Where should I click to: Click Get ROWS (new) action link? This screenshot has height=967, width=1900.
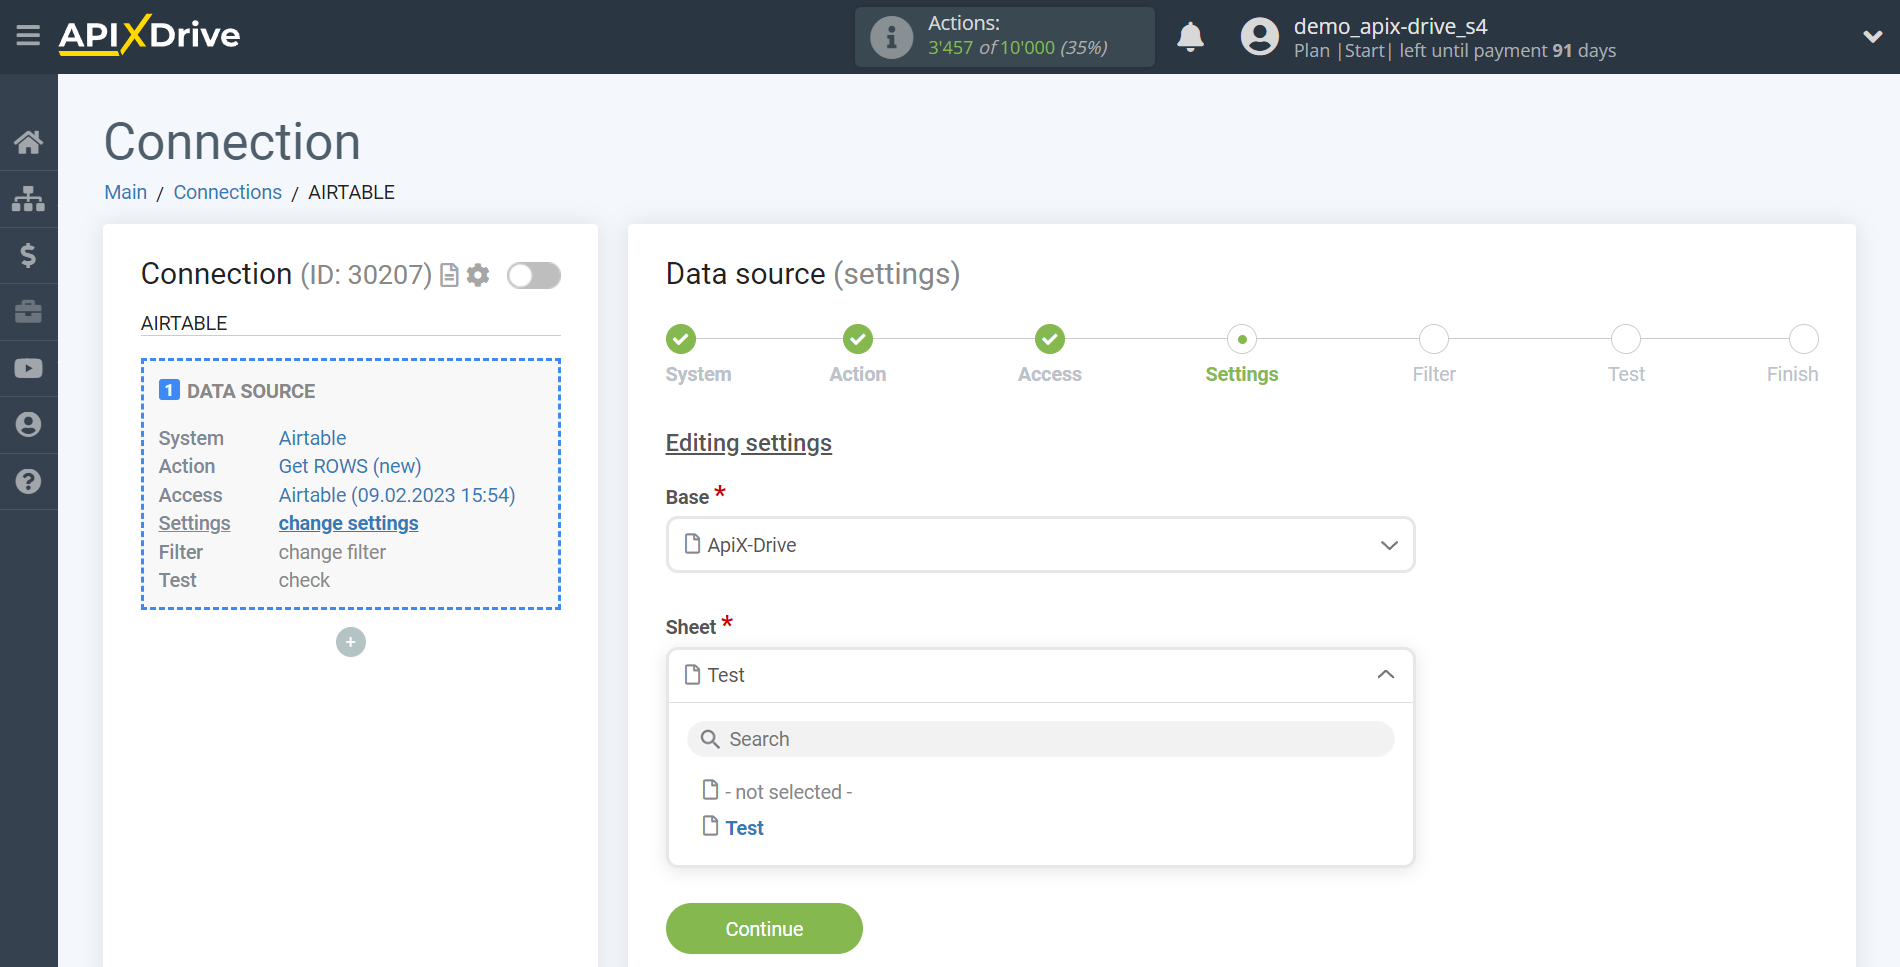click(x=350, y=466)
